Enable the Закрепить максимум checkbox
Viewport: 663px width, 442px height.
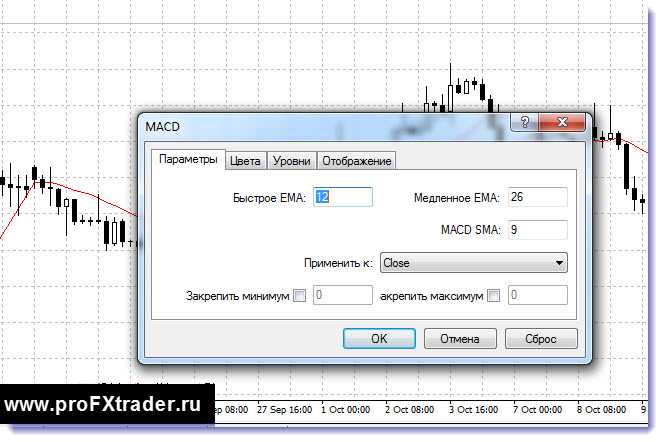(x=493, y=295)
